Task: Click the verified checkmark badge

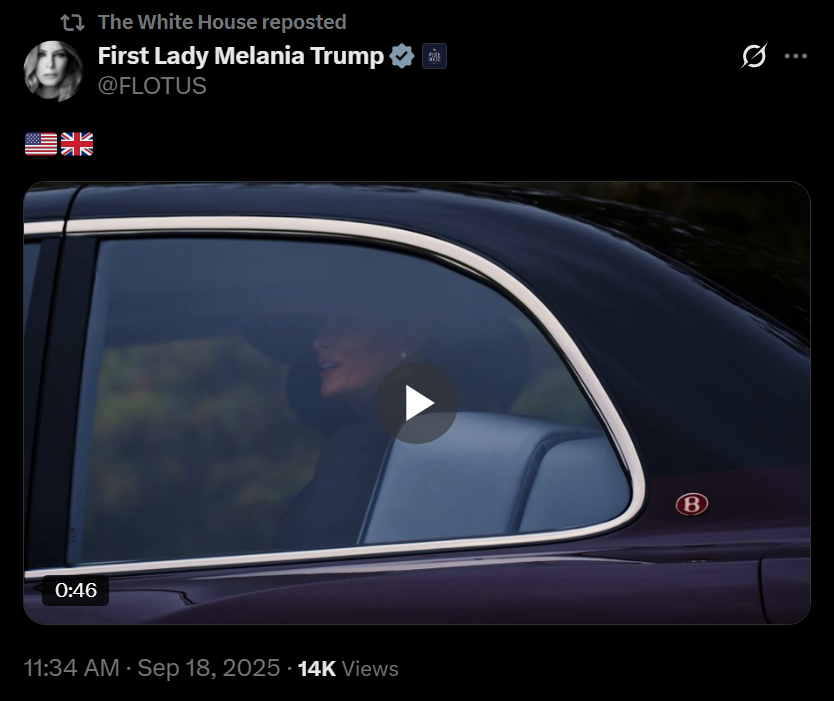Action: (x=402, y=56)
